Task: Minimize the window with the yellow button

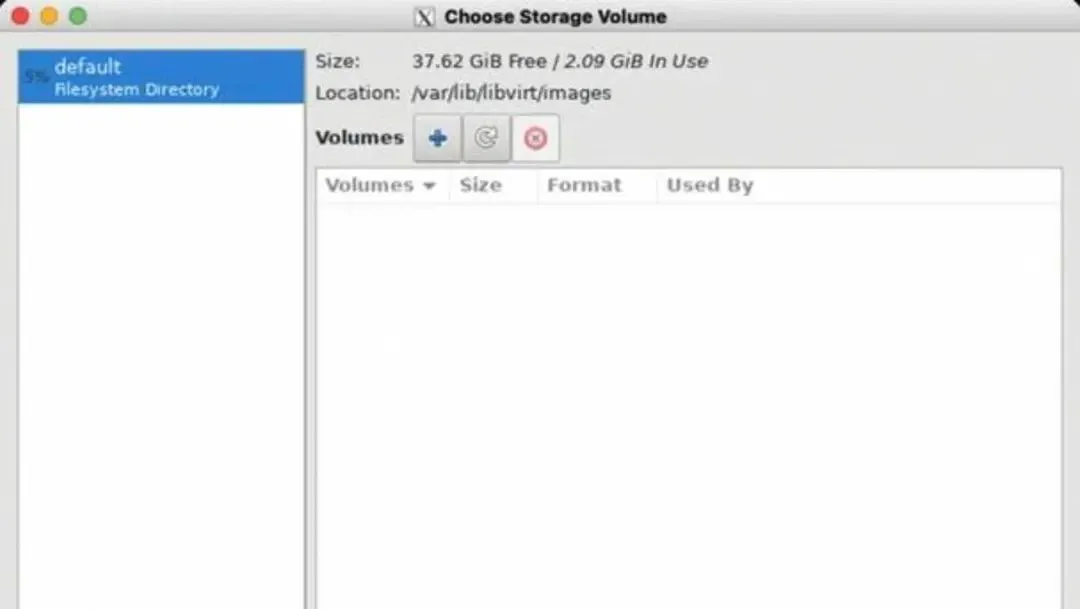Action: click(x=49, y=16)
